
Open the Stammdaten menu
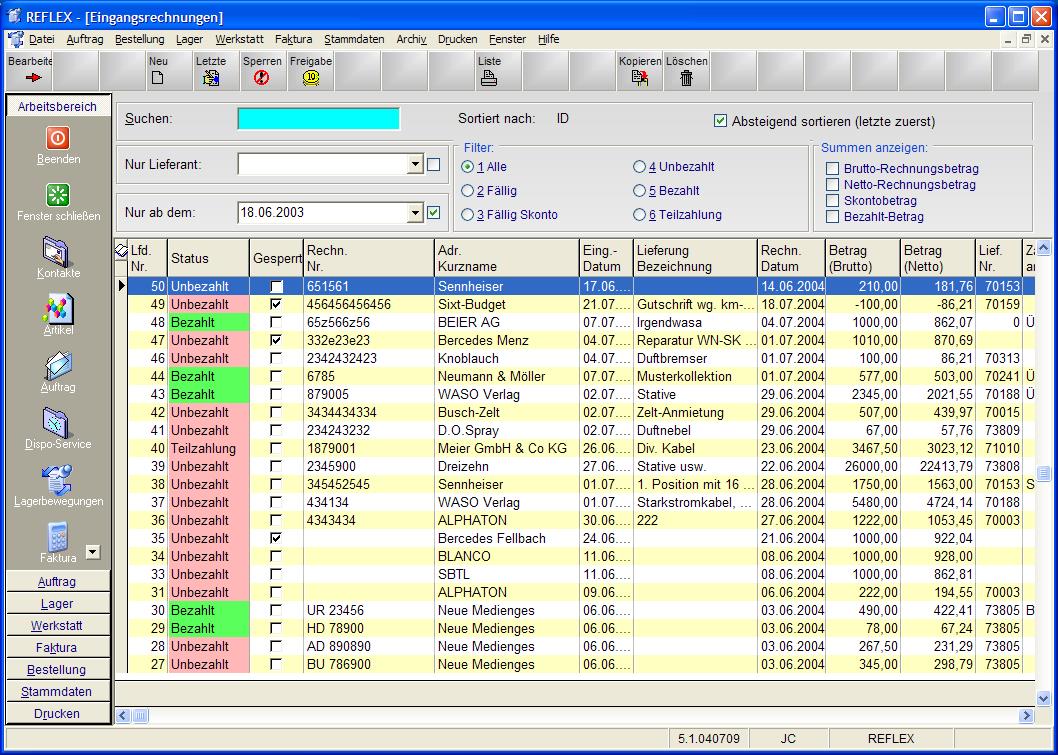pyautogui.click(x=354, y=39)
